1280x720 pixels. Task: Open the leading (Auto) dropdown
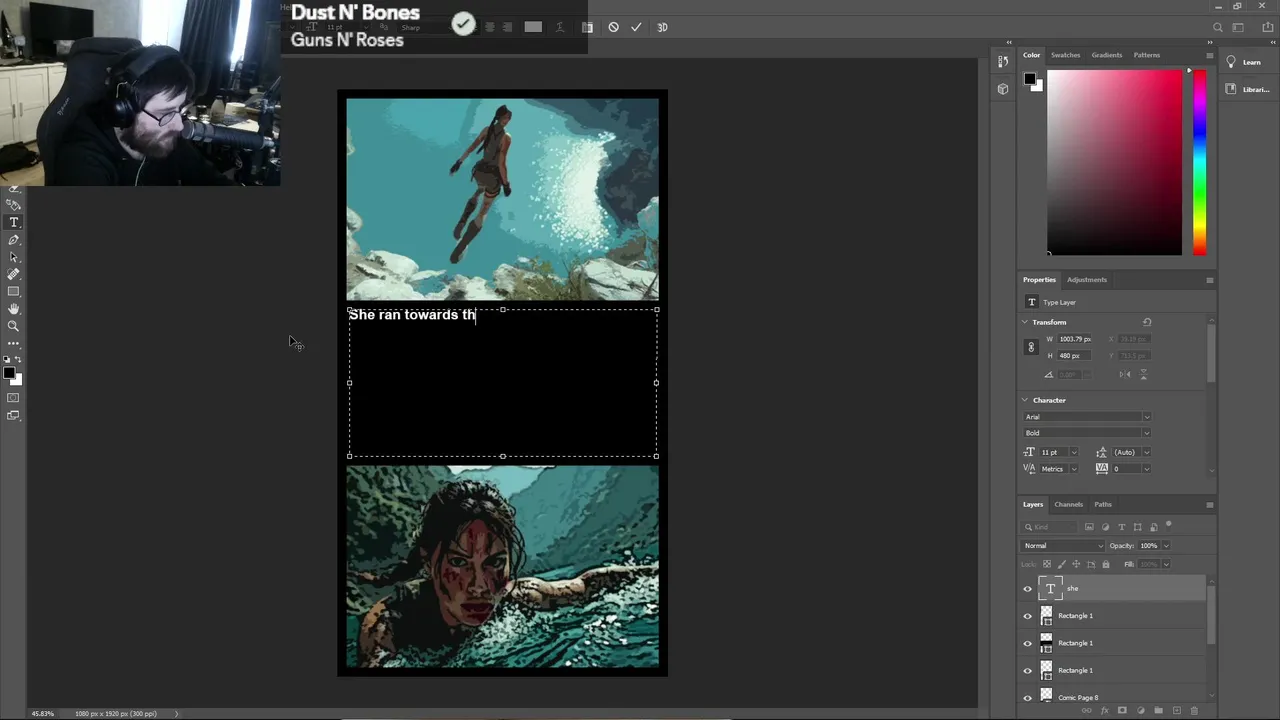pyautogui.click(x=1145, y=452)
